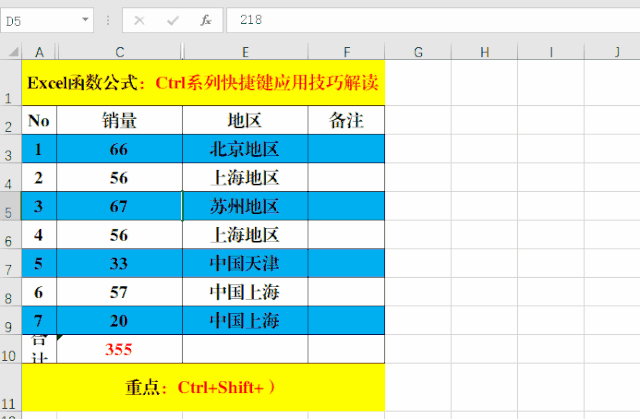The image size is (640, 419).
Task: Select column H header
Action: 484,52
